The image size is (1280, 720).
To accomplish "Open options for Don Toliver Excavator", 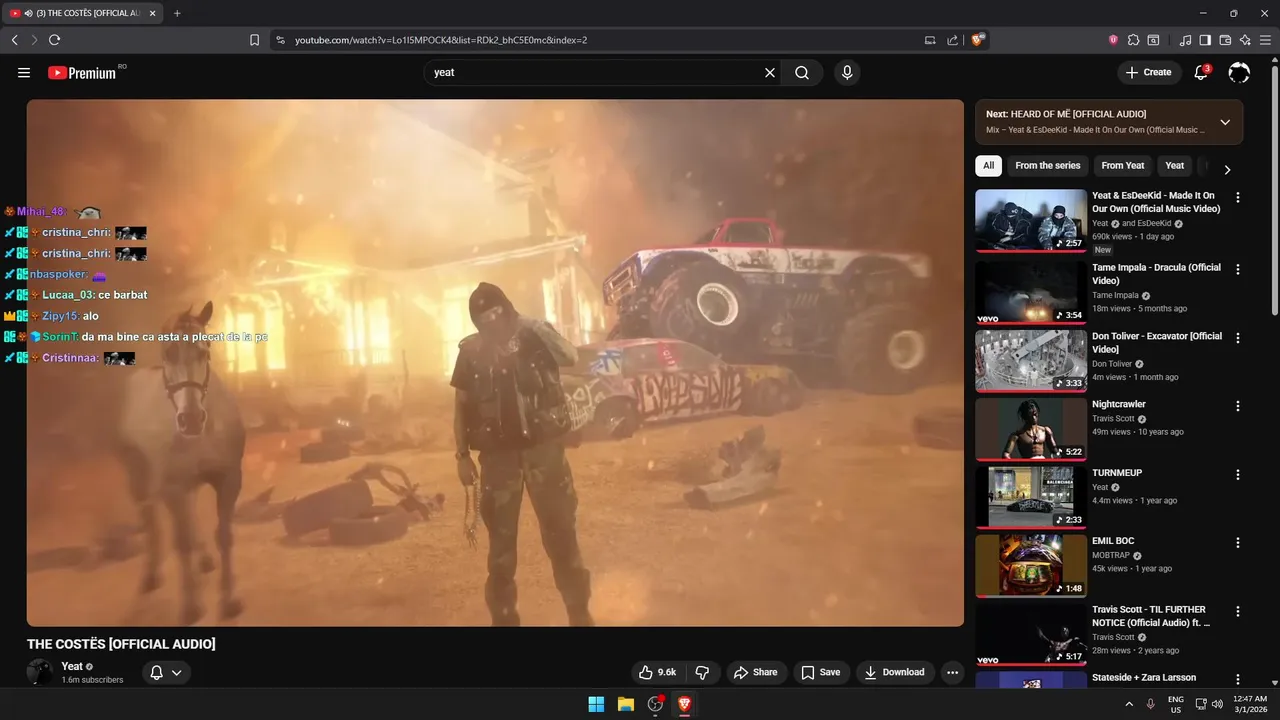I will pyautogui.click(x=1238, y=337).
